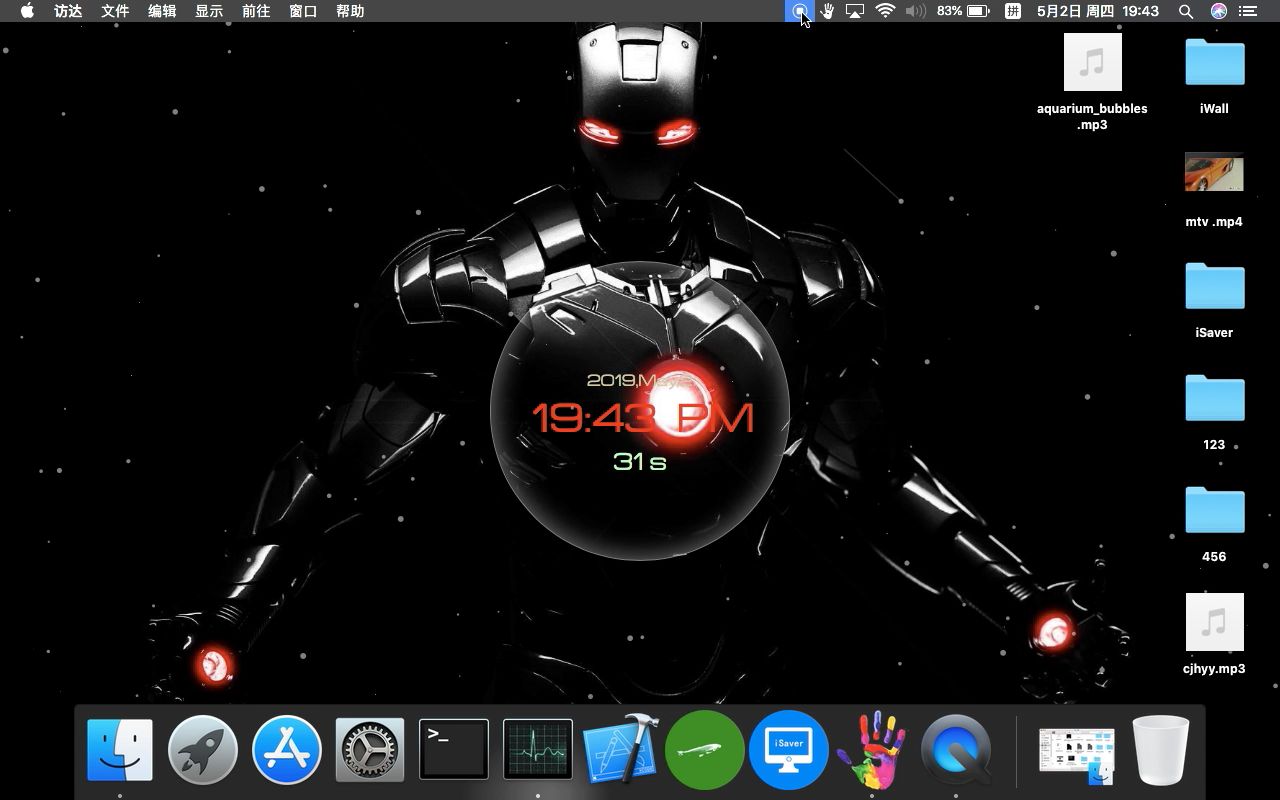The image size is (1280, 800).
Task: Open the 83% battery status menu
Action: (963, 11)
